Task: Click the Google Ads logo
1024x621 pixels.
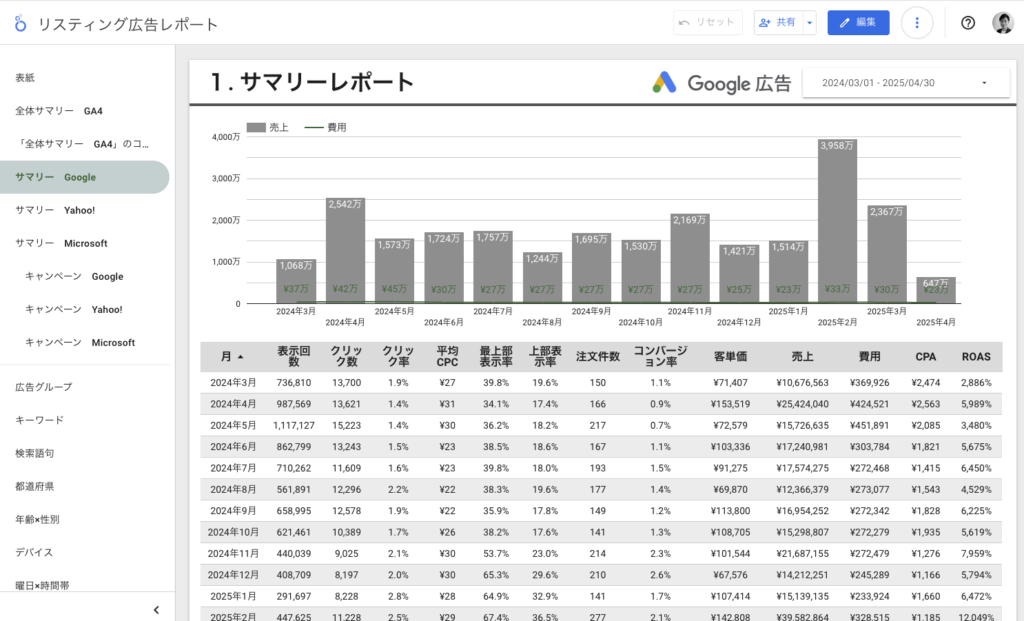Action: (x=665, y=83)
